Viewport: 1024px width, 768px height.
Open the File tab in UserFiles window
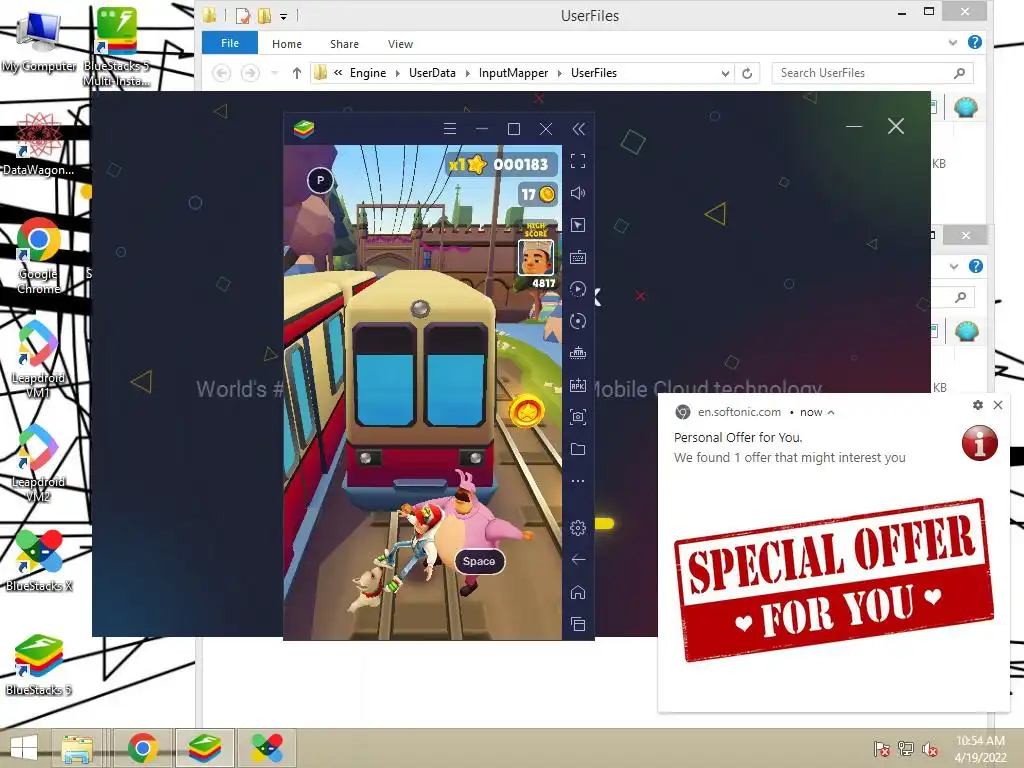(230, 43)
